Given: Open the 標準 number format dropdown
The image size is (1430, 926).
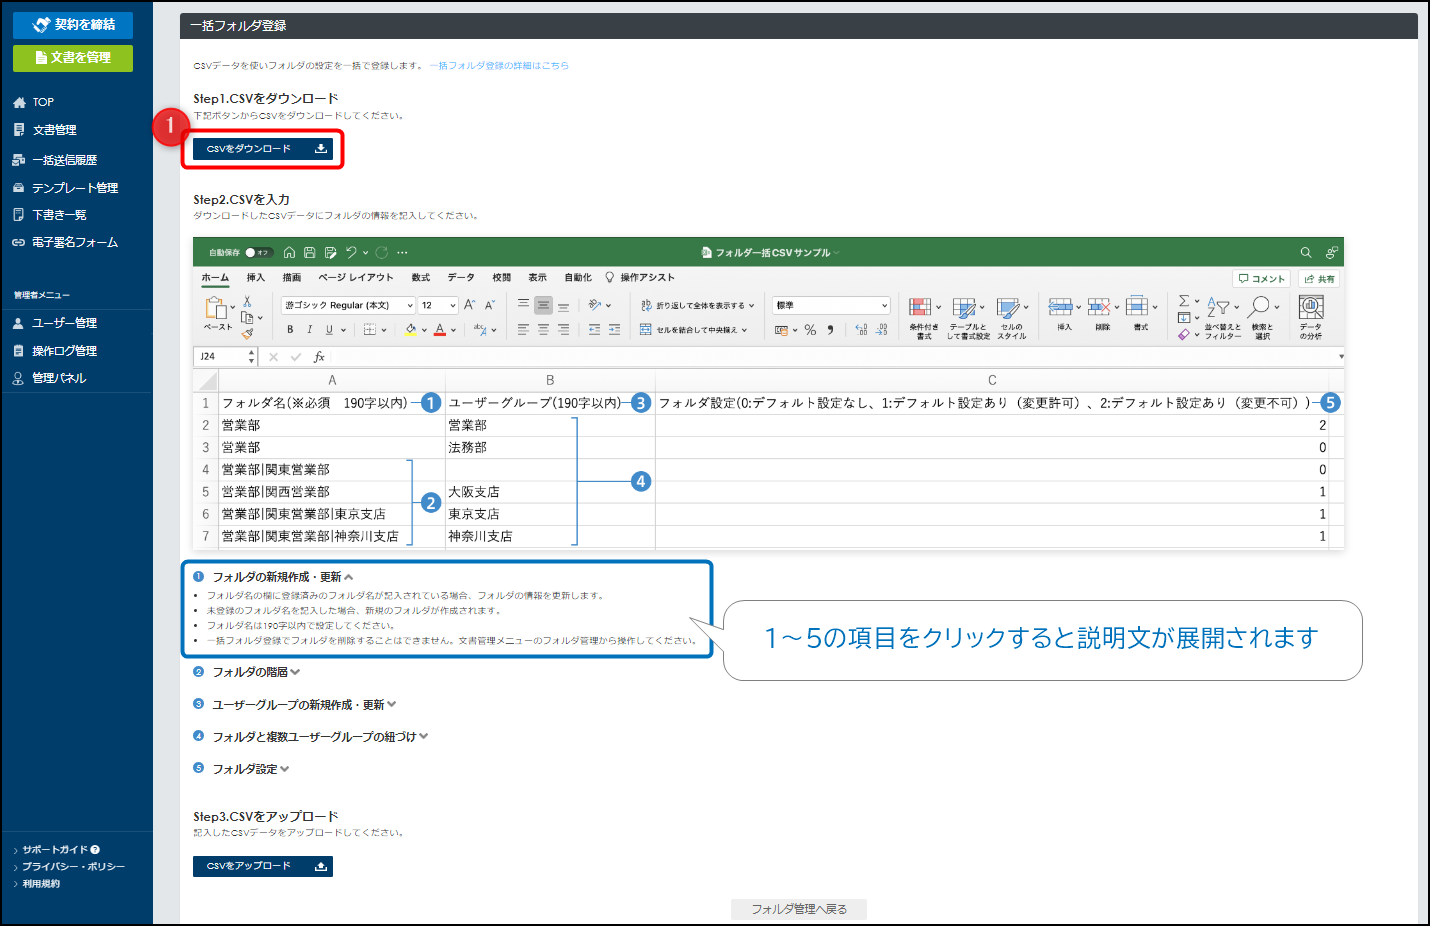Looking at the screenshot, I should tap(831, 305).
